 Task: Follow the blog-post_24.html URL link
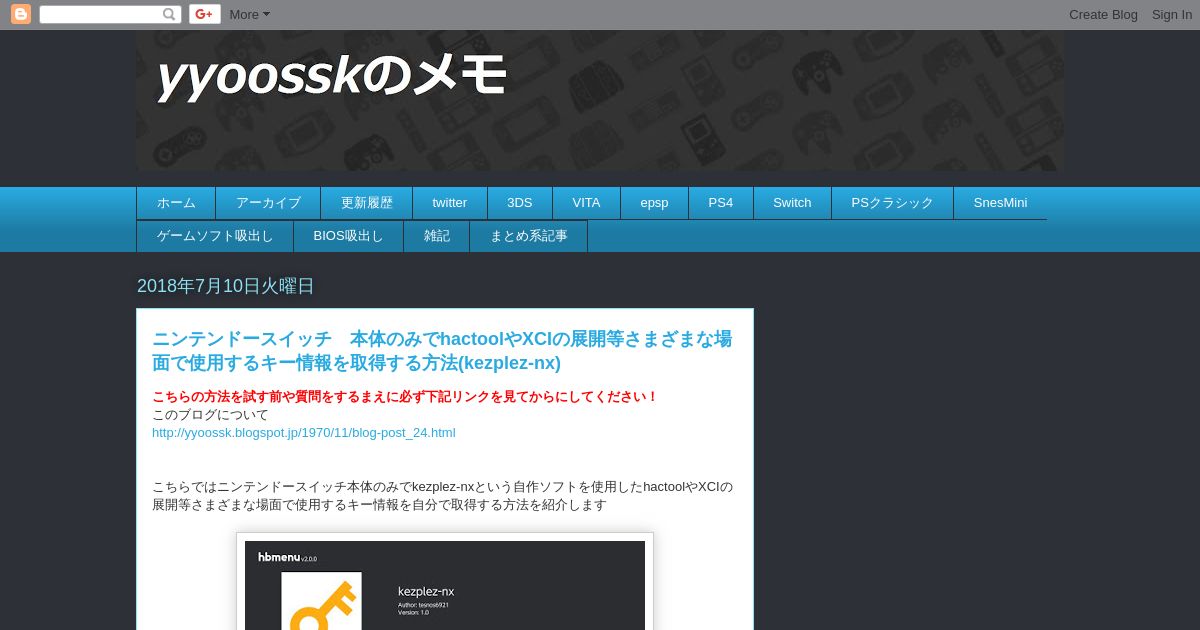[x=304, y=432]
